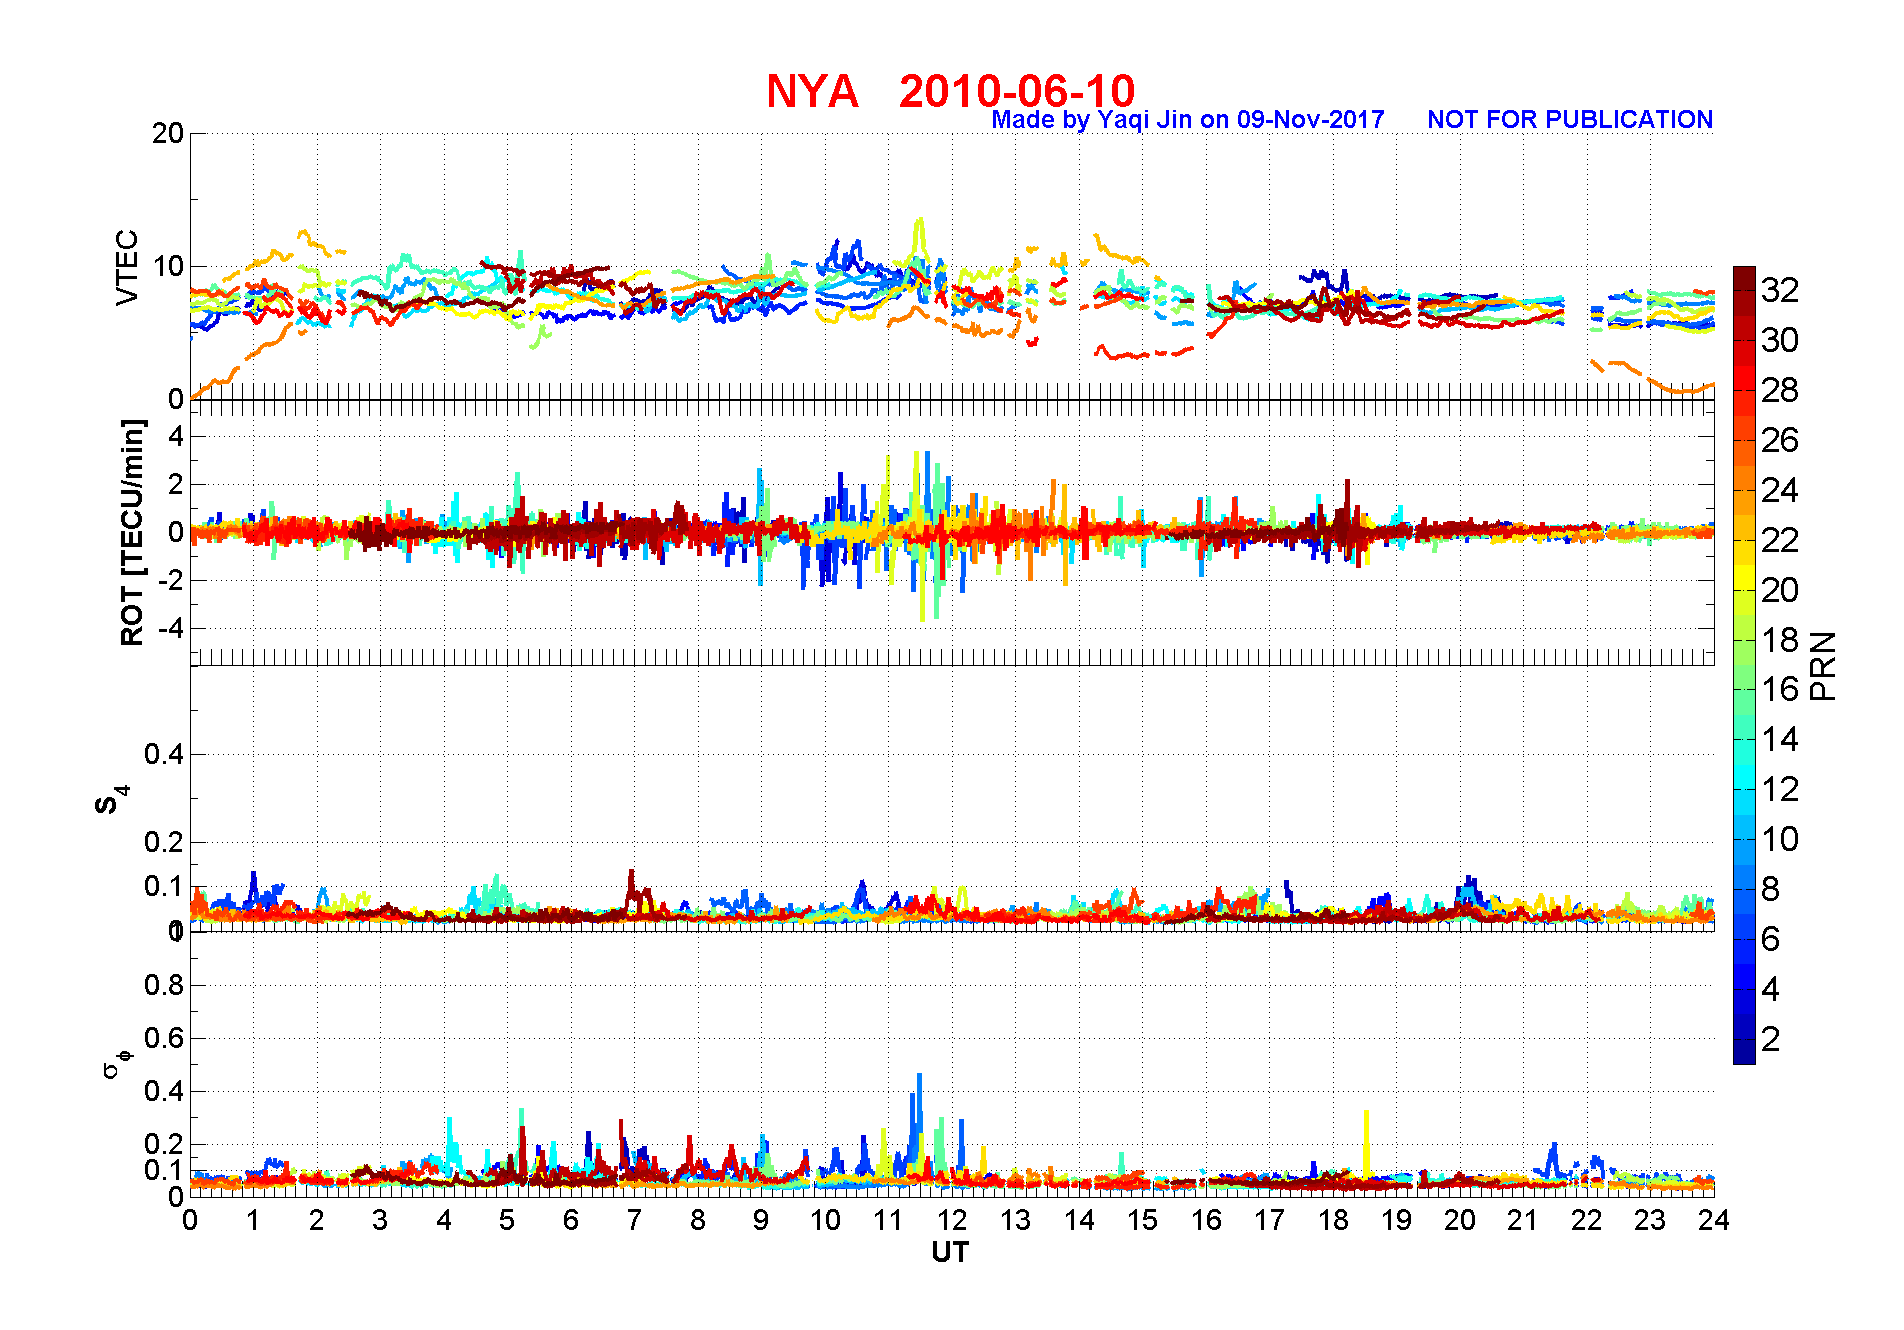Screen dimensions: 1904x1330
Task: Click the 'UT' x-axis label
Action: pos(950,1252)
